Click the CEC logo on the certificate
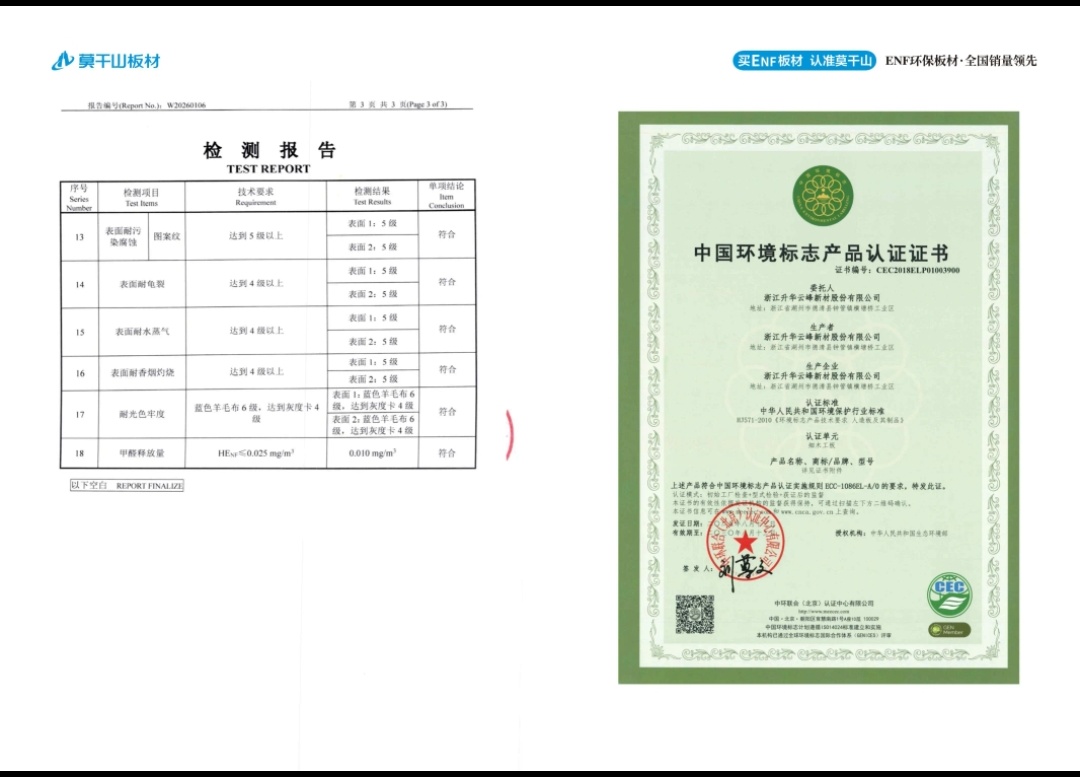This screenshot has width=1080, height=777. click(x=949, y=594)
